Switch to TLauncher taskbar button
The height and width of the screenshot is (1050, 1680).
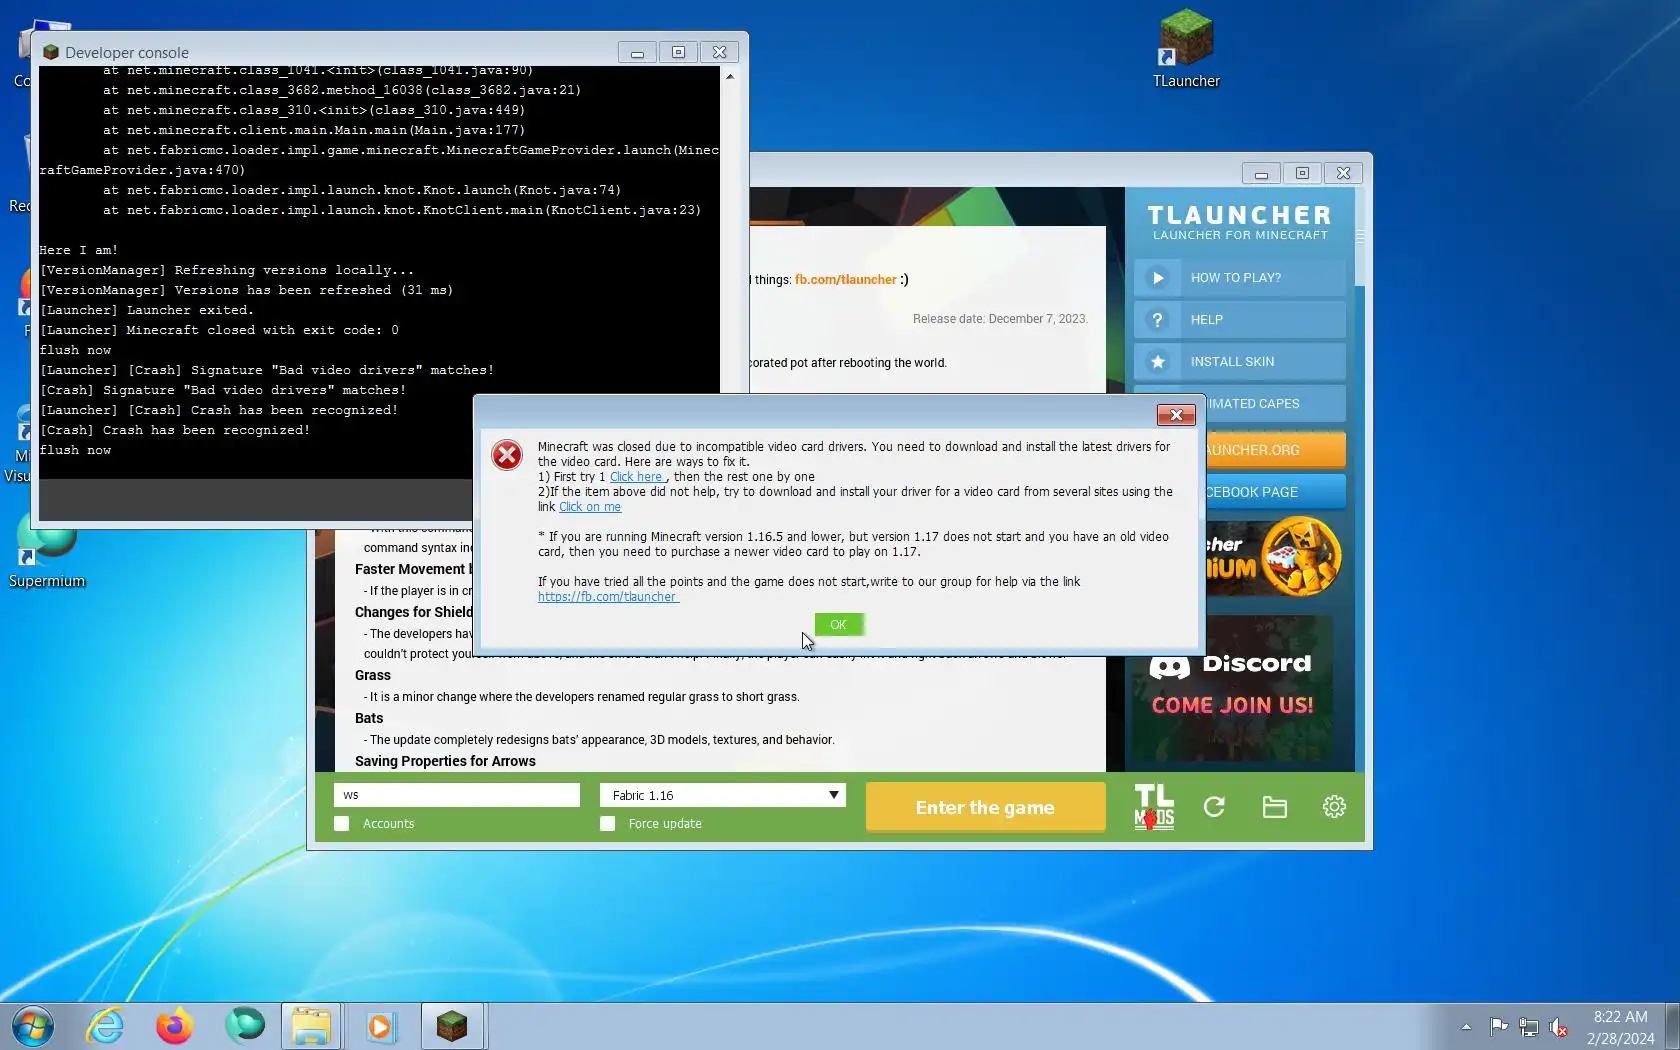[x=452, y=1026]
